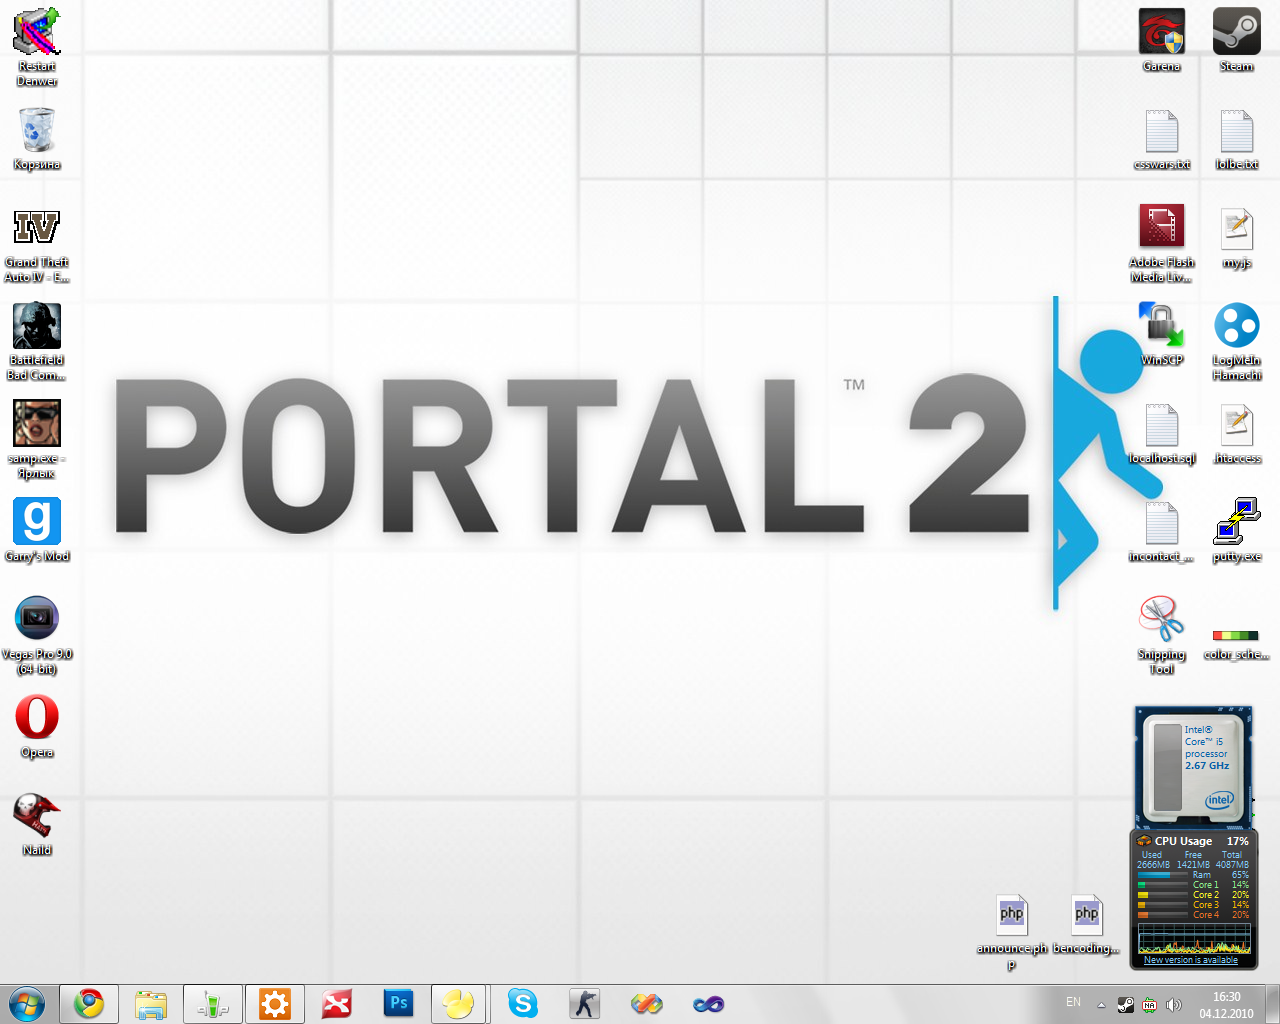Open Windows Explorer from the taskbar
The image size is (1280, 1024).
[151, 1004]
